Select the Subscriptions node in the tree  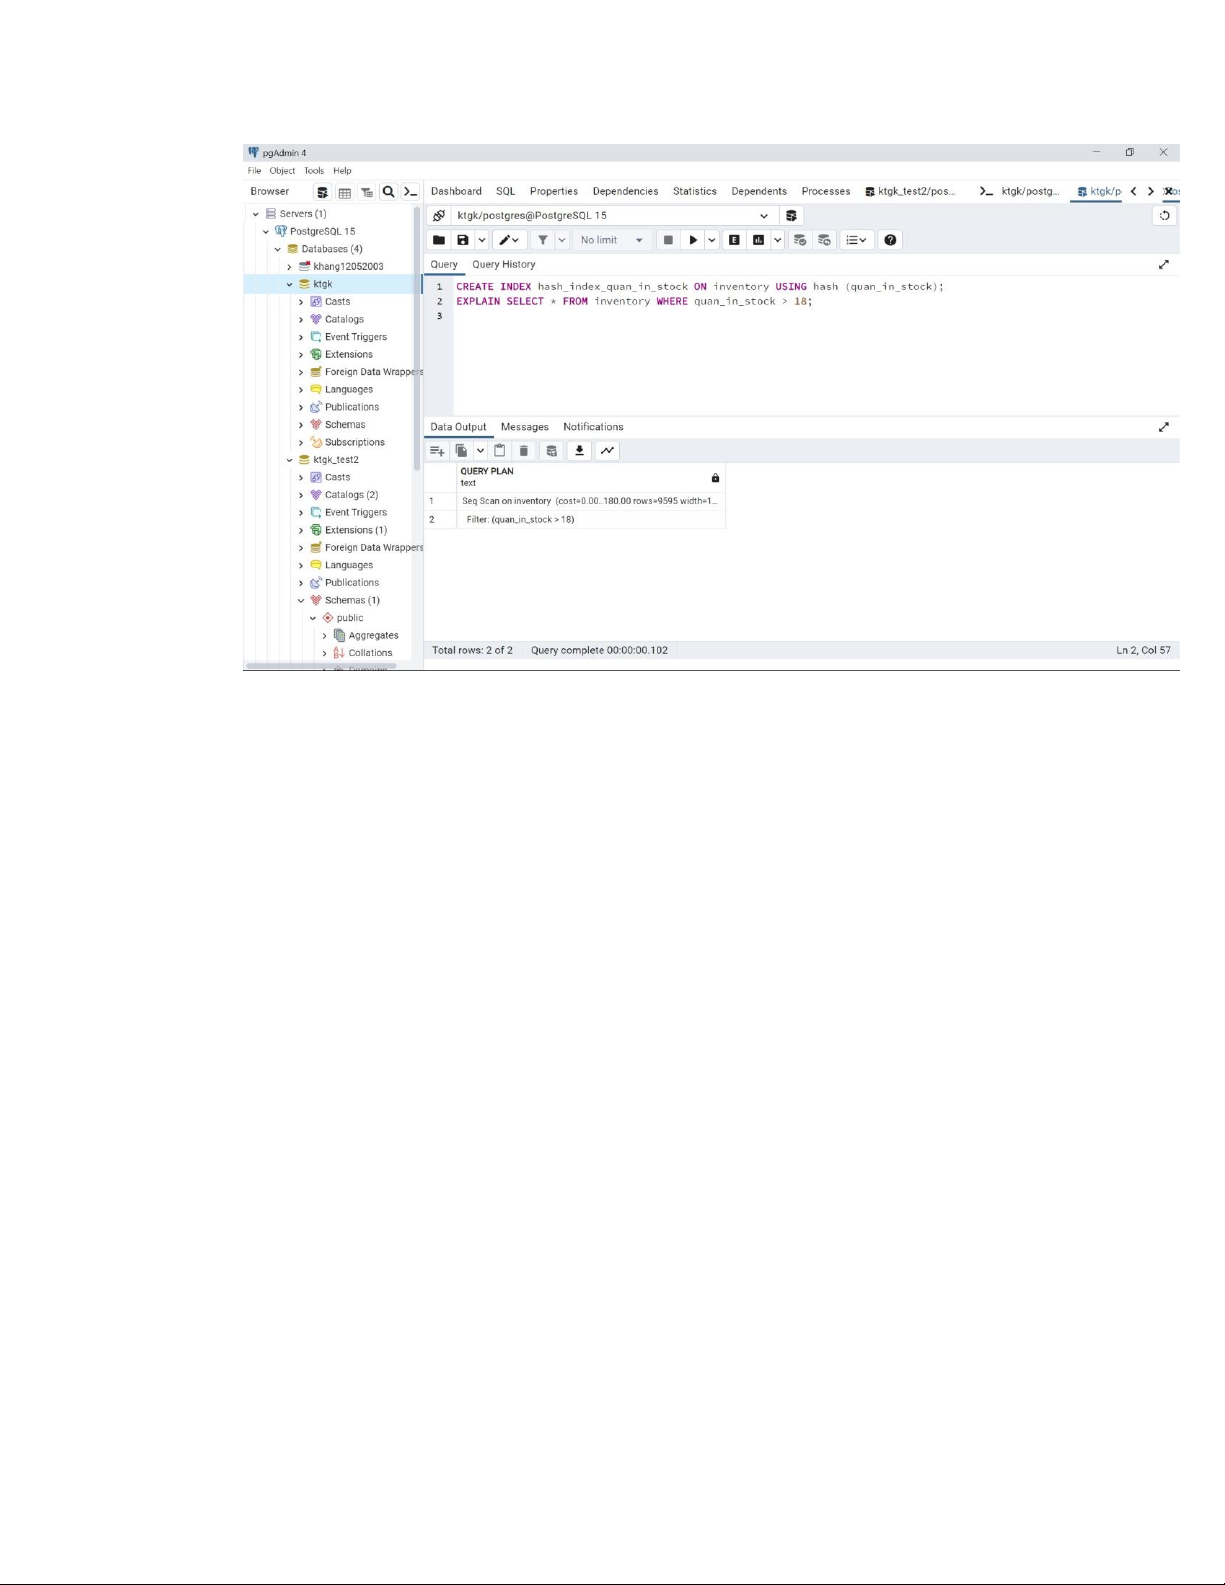[x=354, y=443]
